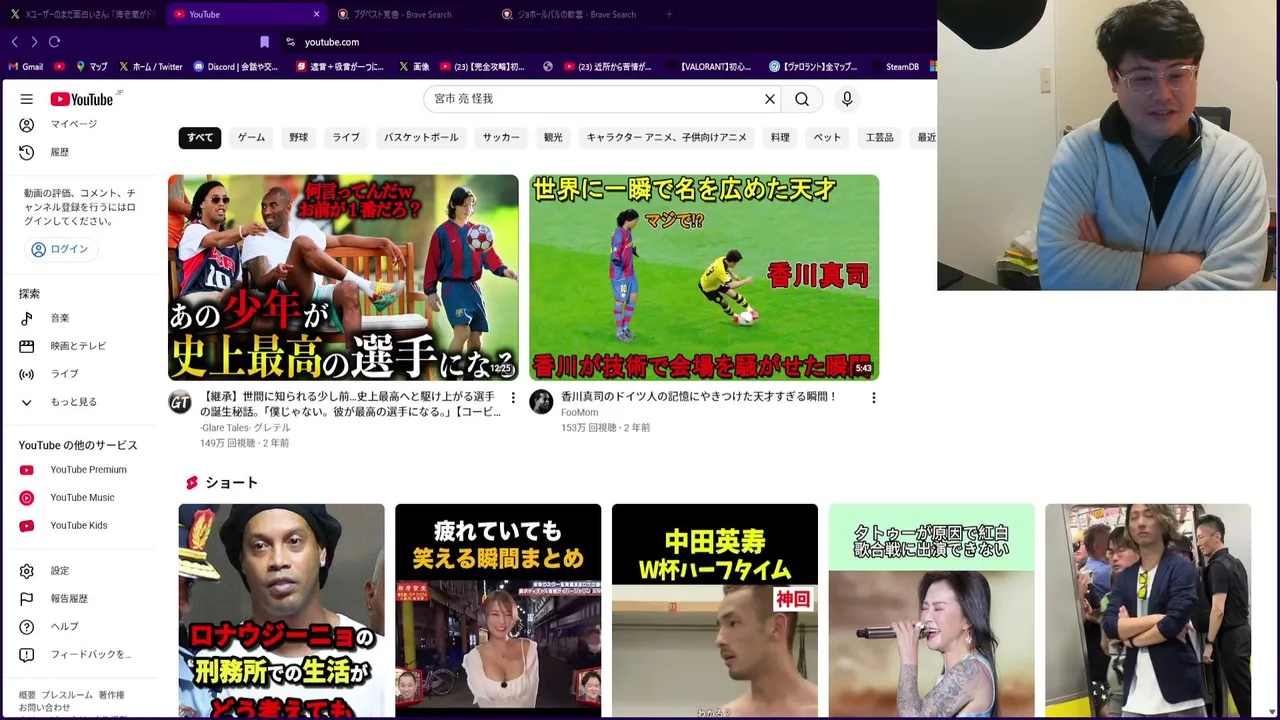Open more options for the 【継承】 video
Image resolution: width=1280 pixels, height=720 pixels.
[513, 398]
